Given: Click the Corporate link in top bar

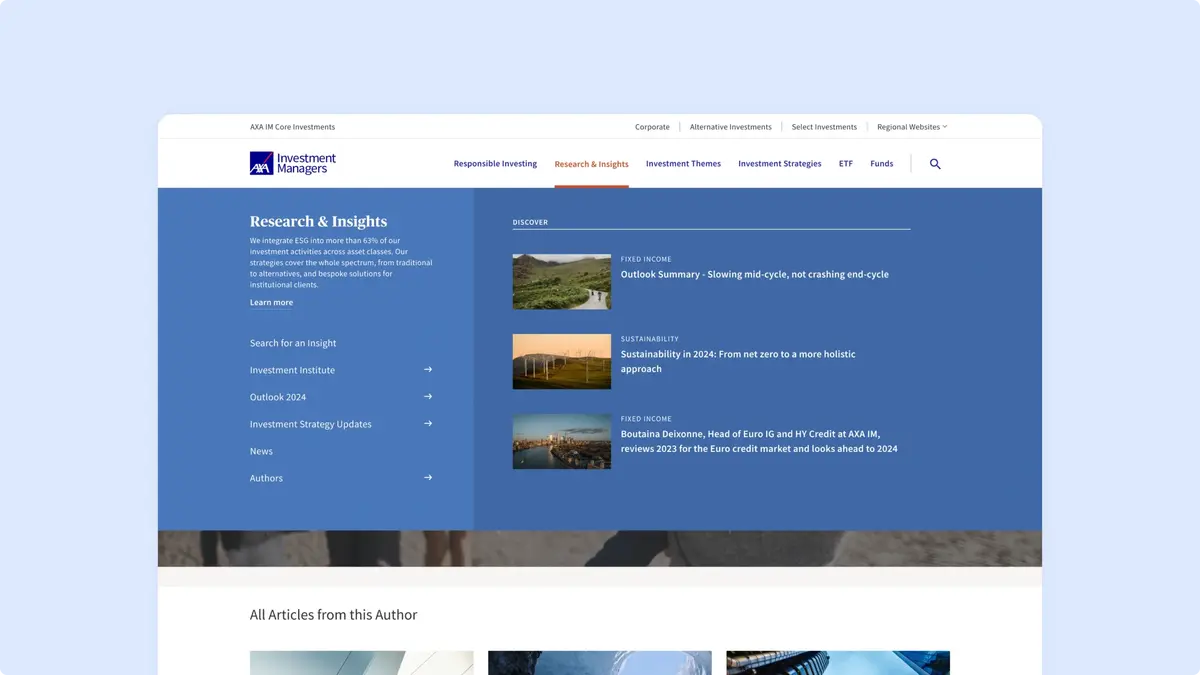Looking at the screenshot, I should click(652, 127).
